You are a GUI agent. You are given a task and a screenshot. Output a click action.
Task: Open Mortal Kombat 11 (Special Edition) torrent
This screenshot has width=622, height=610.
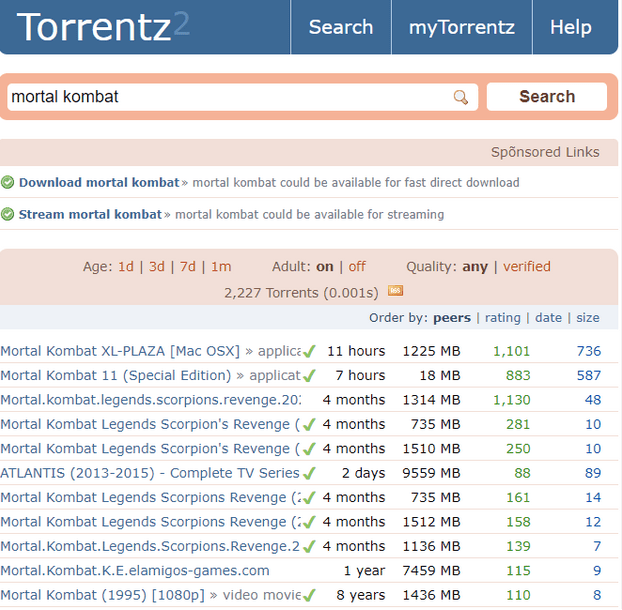115,376
